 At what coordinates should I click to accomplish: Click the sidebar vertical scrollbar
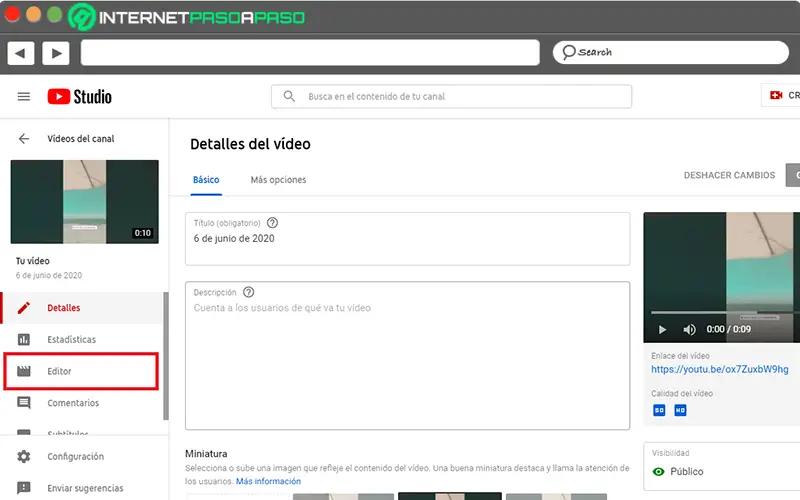coord(165,356)
